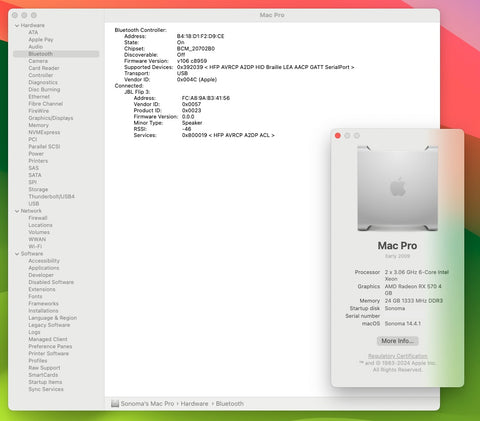Select Managed Client entry

[x=48, y=339]
